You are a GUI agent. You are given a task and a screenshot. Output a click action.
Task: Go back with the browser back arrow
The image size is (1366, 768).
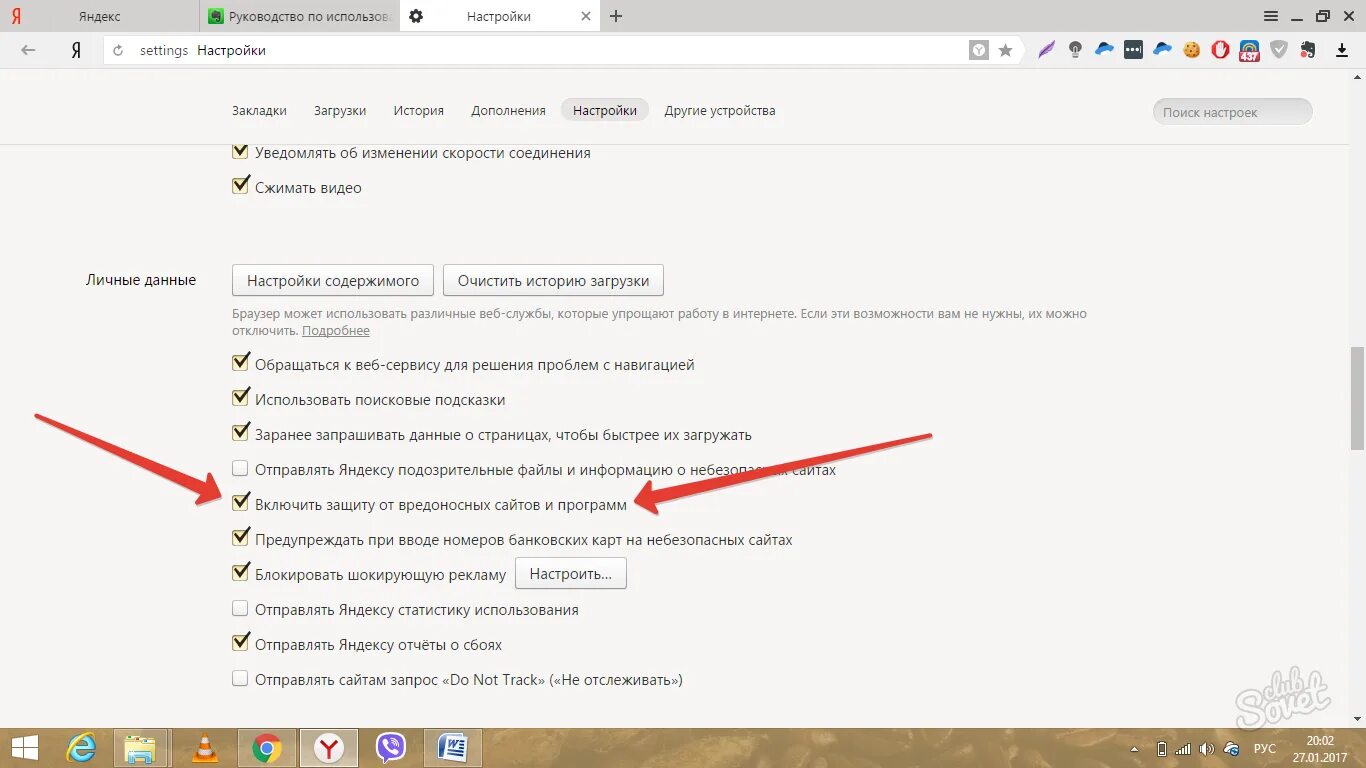point(28,50)
